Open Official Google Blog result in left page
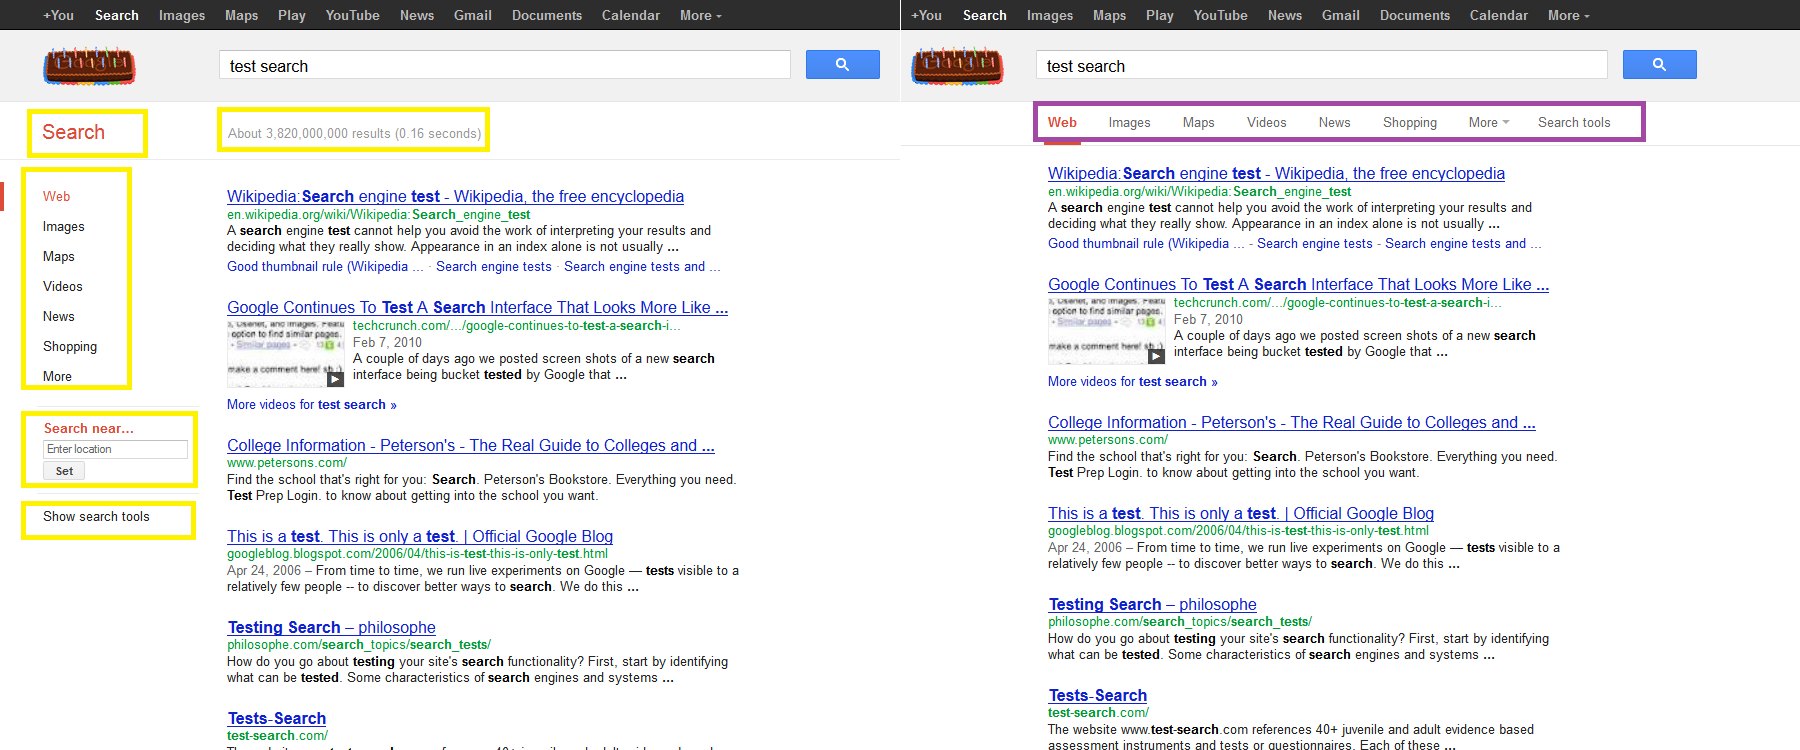1800x750 pixels. (x=420, y=536)
